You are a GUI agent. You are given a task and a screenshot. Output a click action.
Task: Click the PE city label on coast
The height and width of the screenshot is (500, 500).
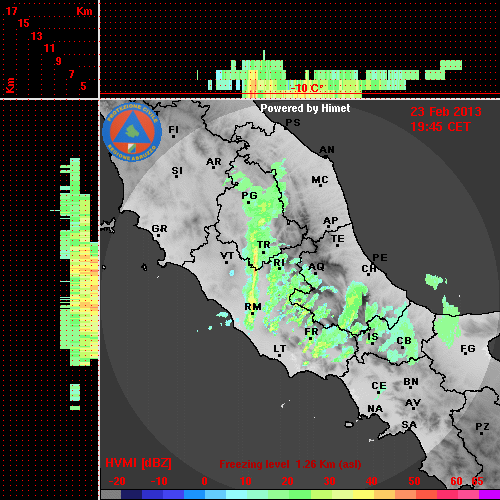(380, 258)
